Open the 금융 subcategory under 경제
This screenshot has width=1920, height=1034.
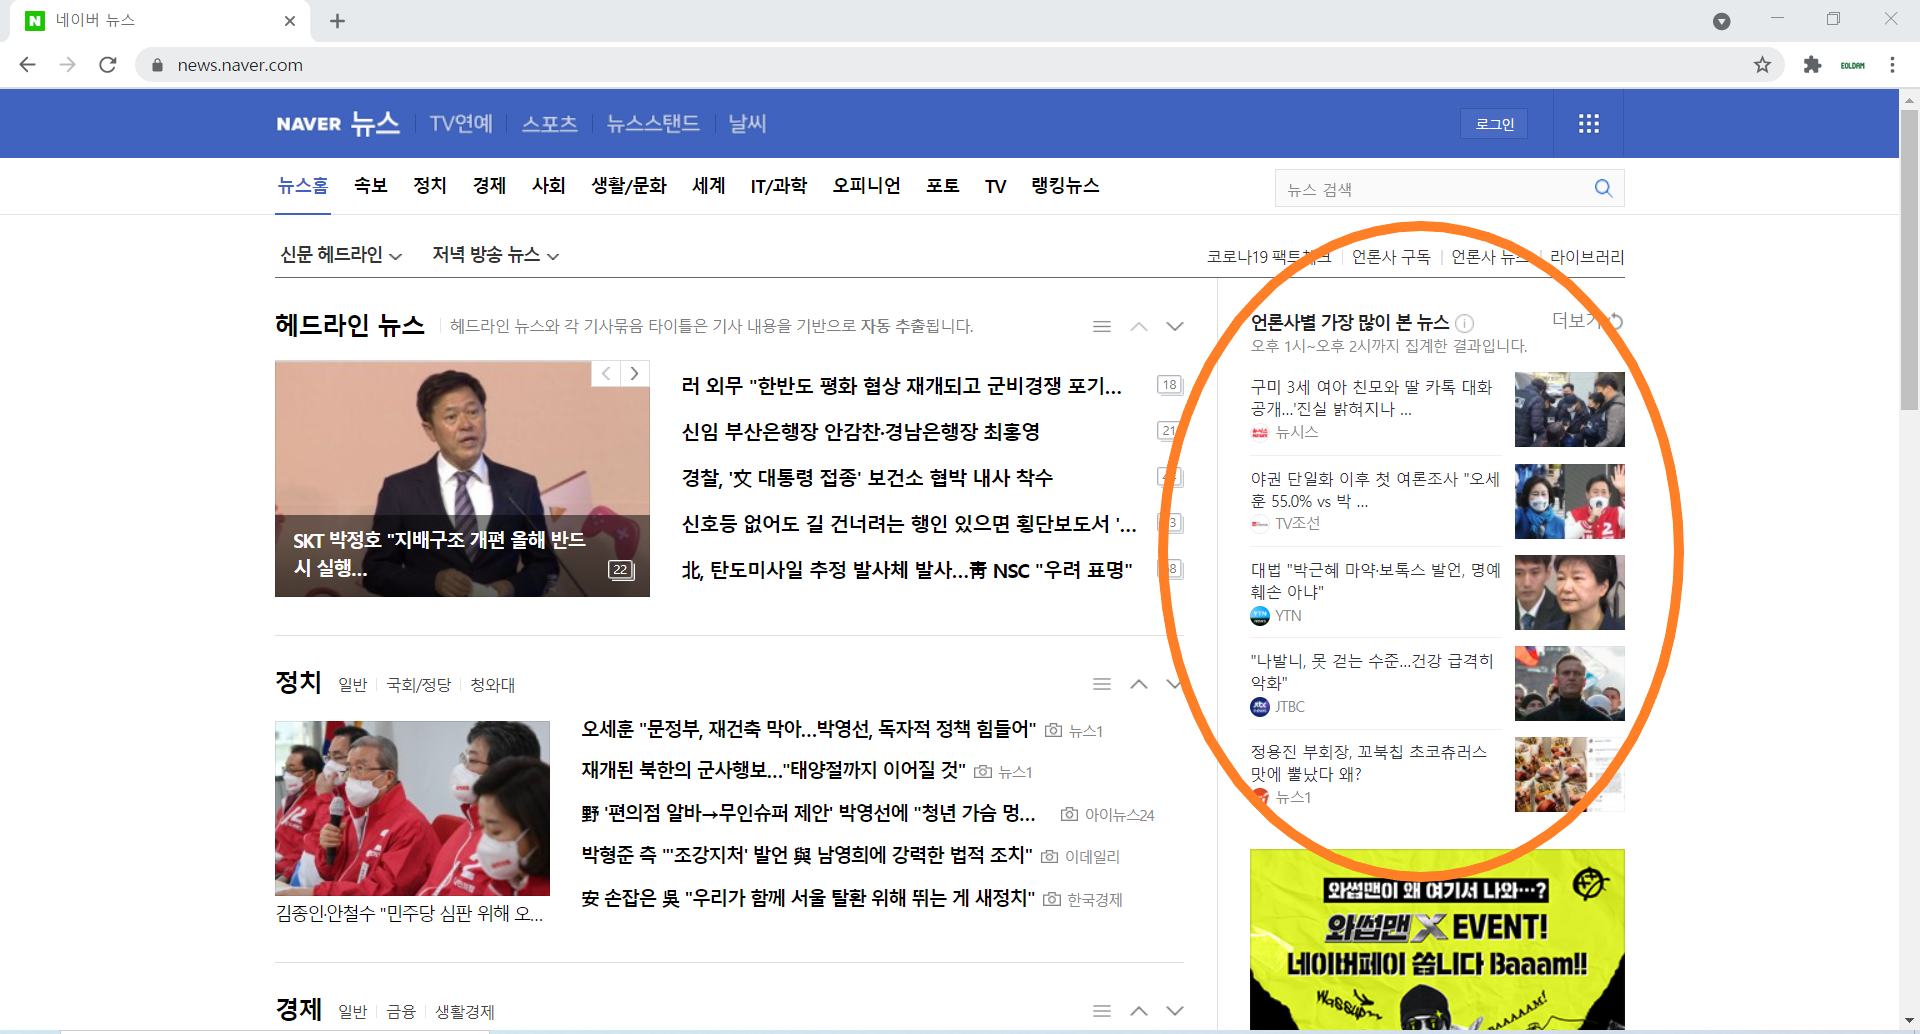(401, 1012)
